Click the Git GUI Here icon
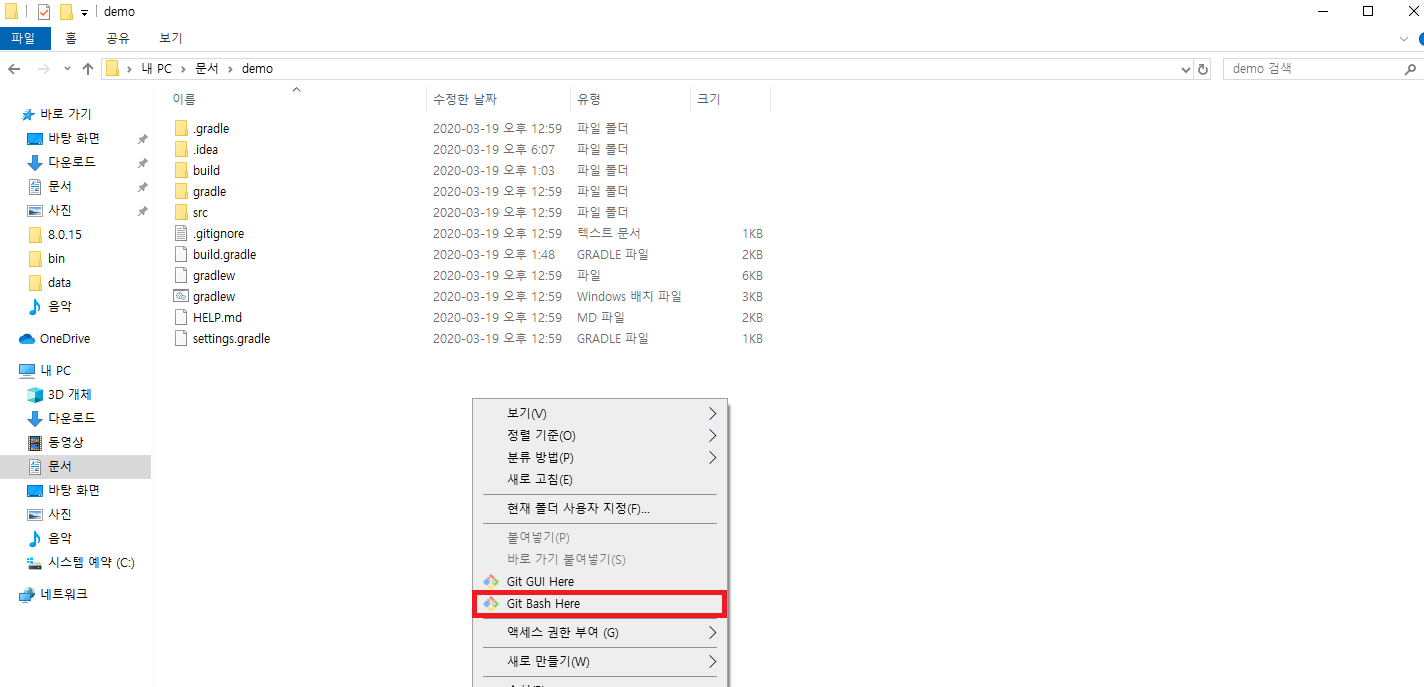 (x=491, y=581)
